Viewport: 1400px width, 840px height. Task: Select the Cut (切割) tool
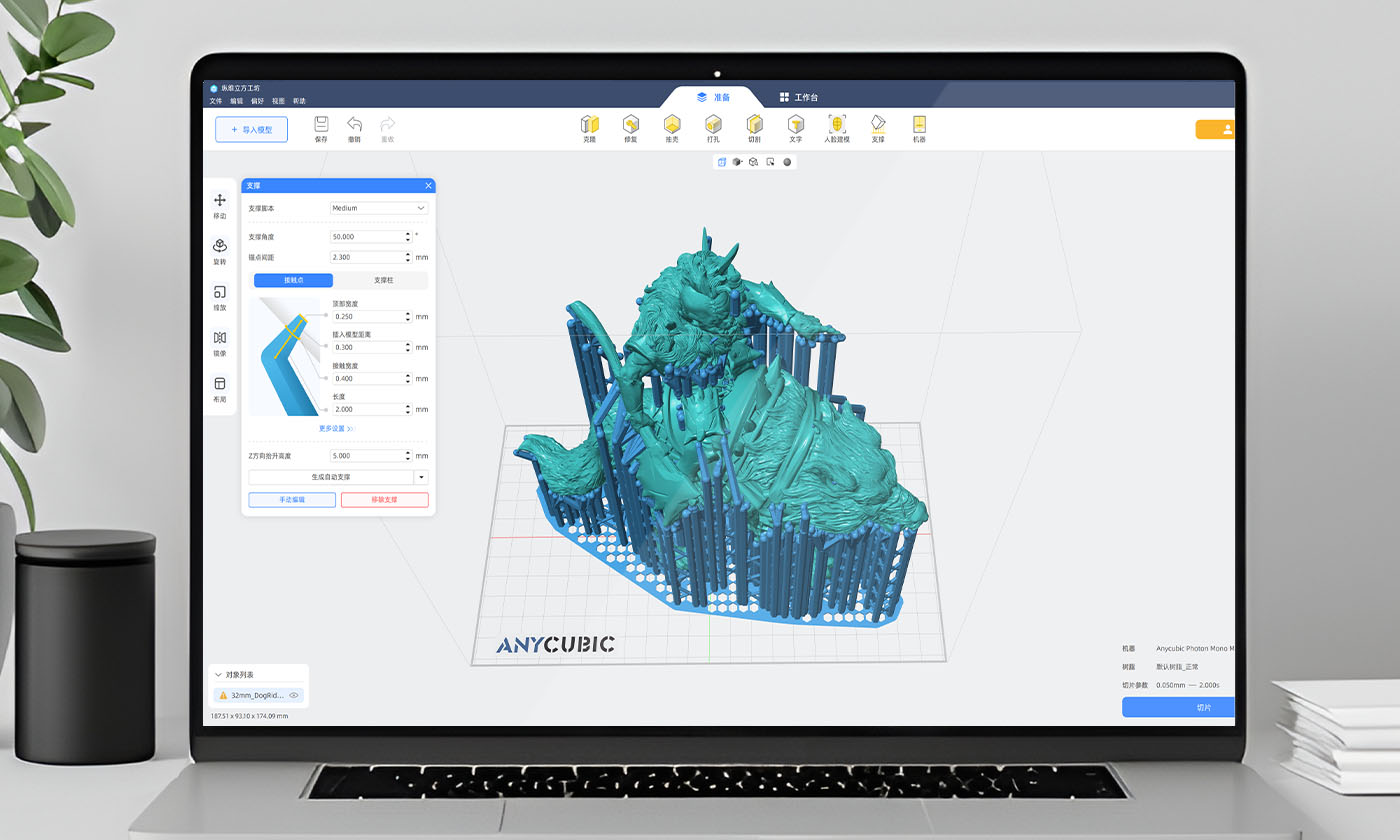pos(754,128)
